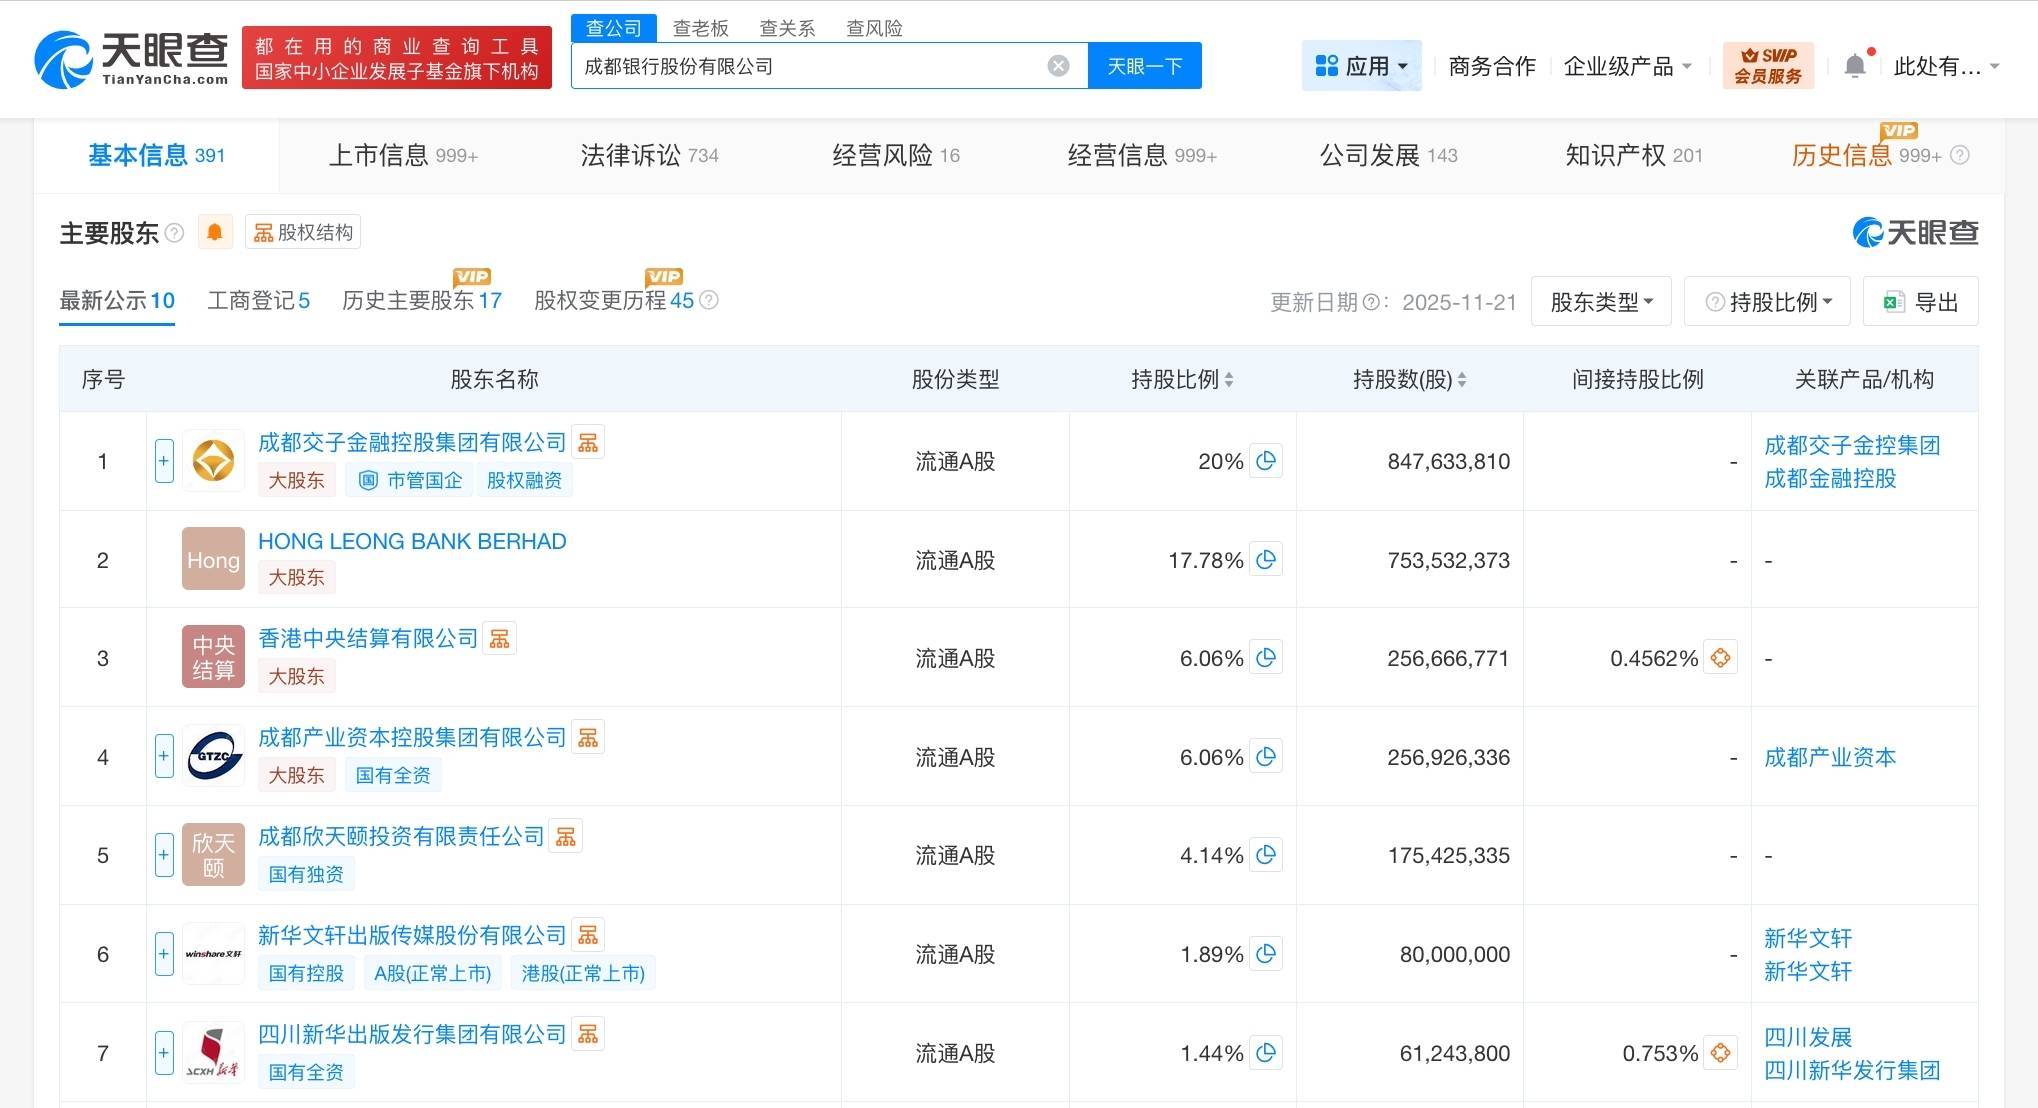Click indirect holding icon beside 0.753%
The height and width of the screenshot is (1108, 2038).
pos(1720,1053)
